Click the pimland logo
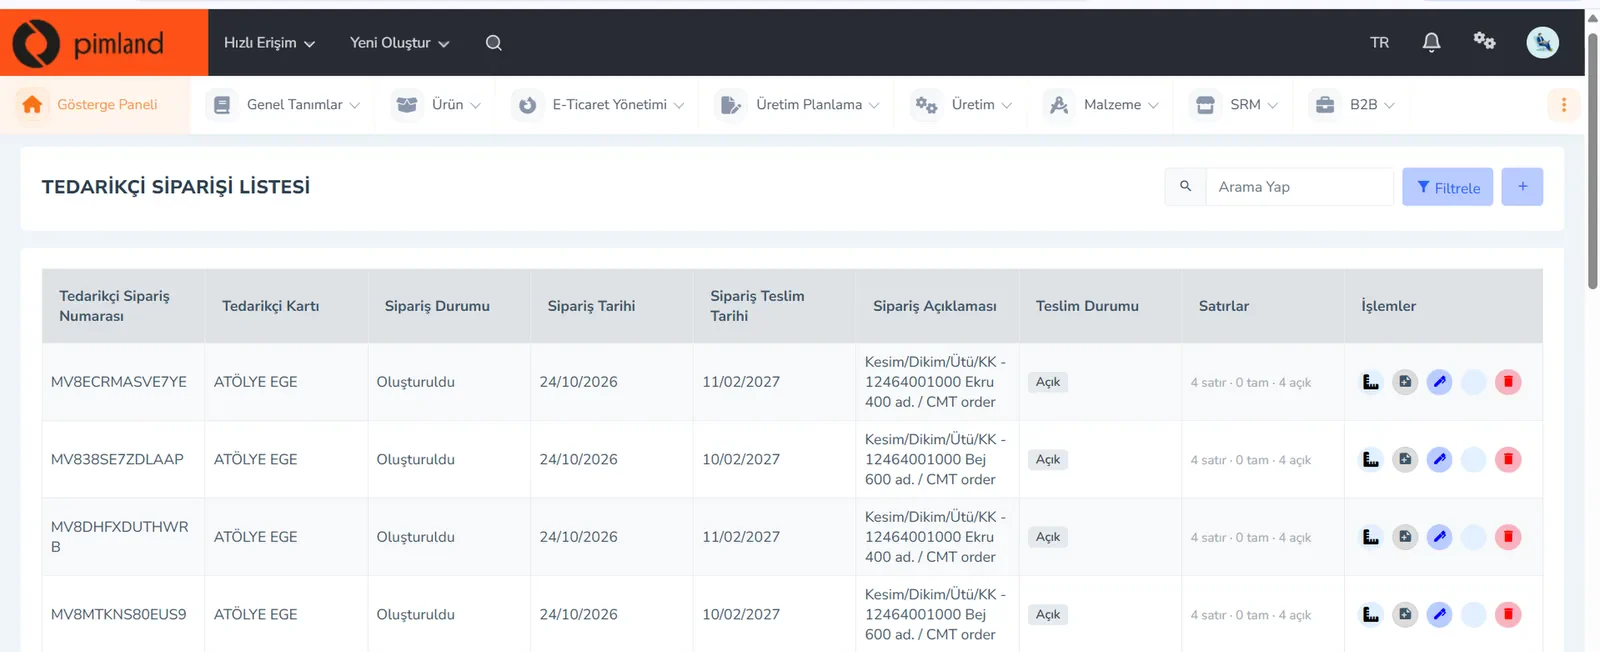The image size is (1600, 652). click(88, 43)
